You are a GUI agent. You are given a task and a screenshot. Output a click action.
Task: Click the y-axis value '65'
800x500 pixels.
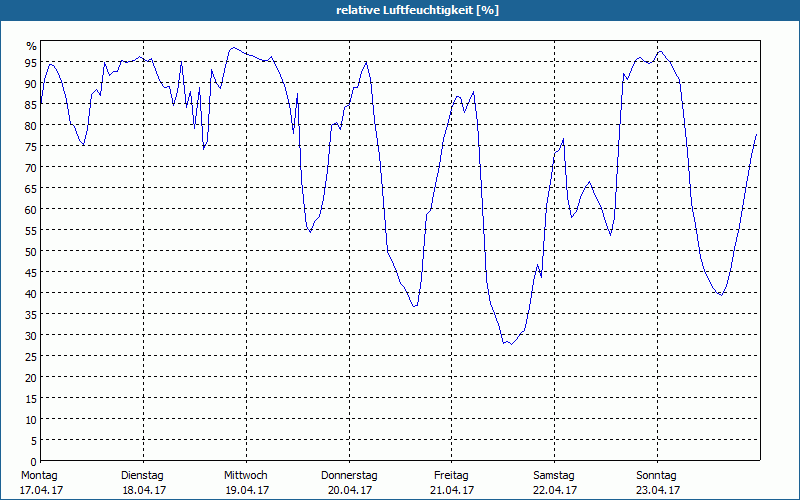tap(31, 189)
